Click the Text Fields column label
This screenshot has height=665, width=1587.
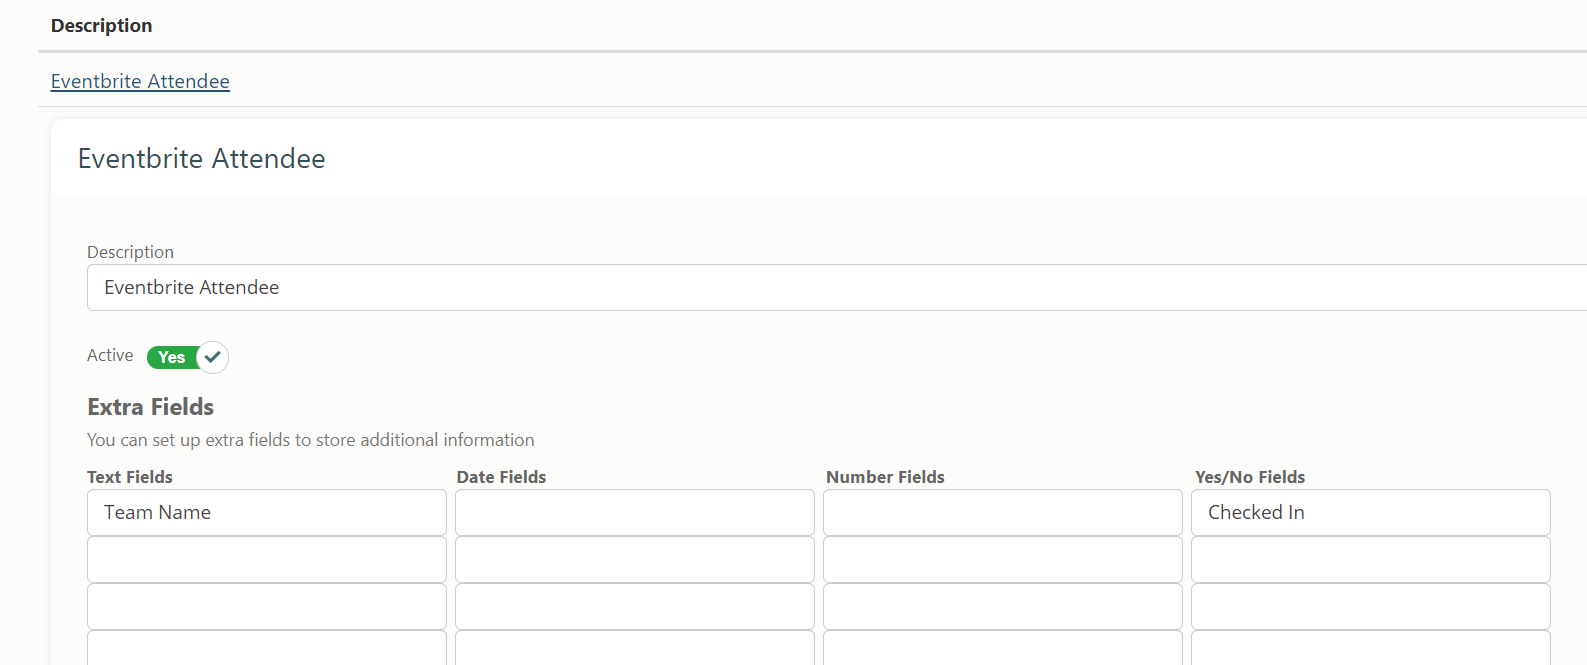130,477
